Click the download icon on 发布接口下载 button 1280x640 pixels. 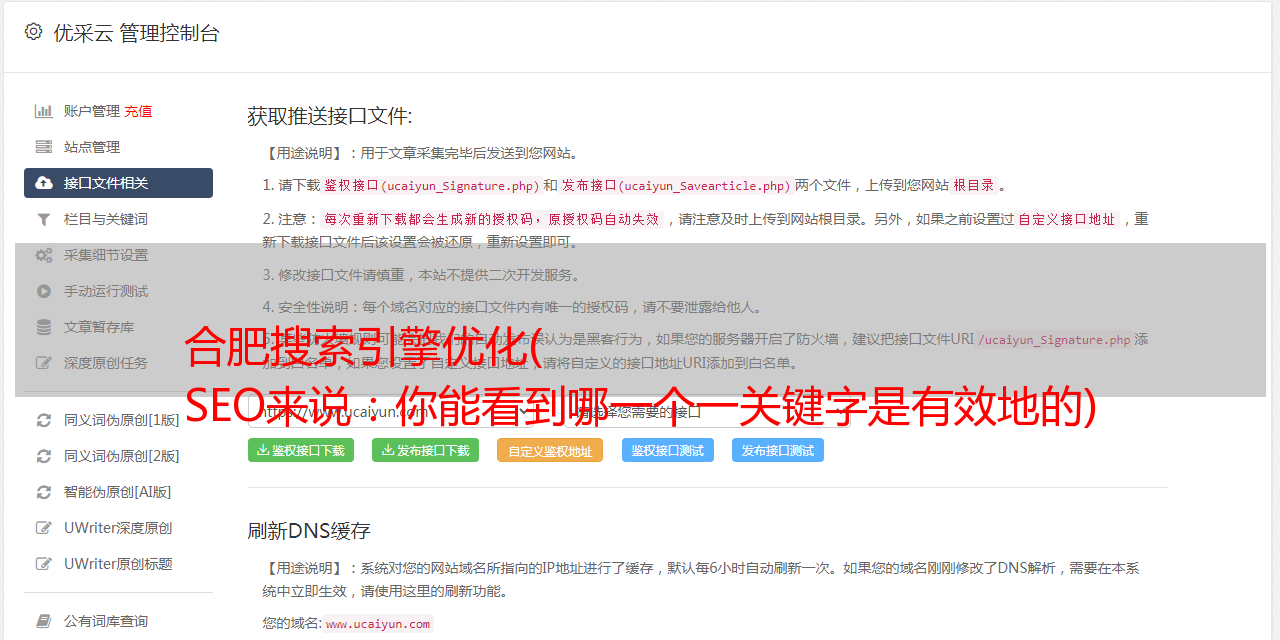[x=387, y=450]
